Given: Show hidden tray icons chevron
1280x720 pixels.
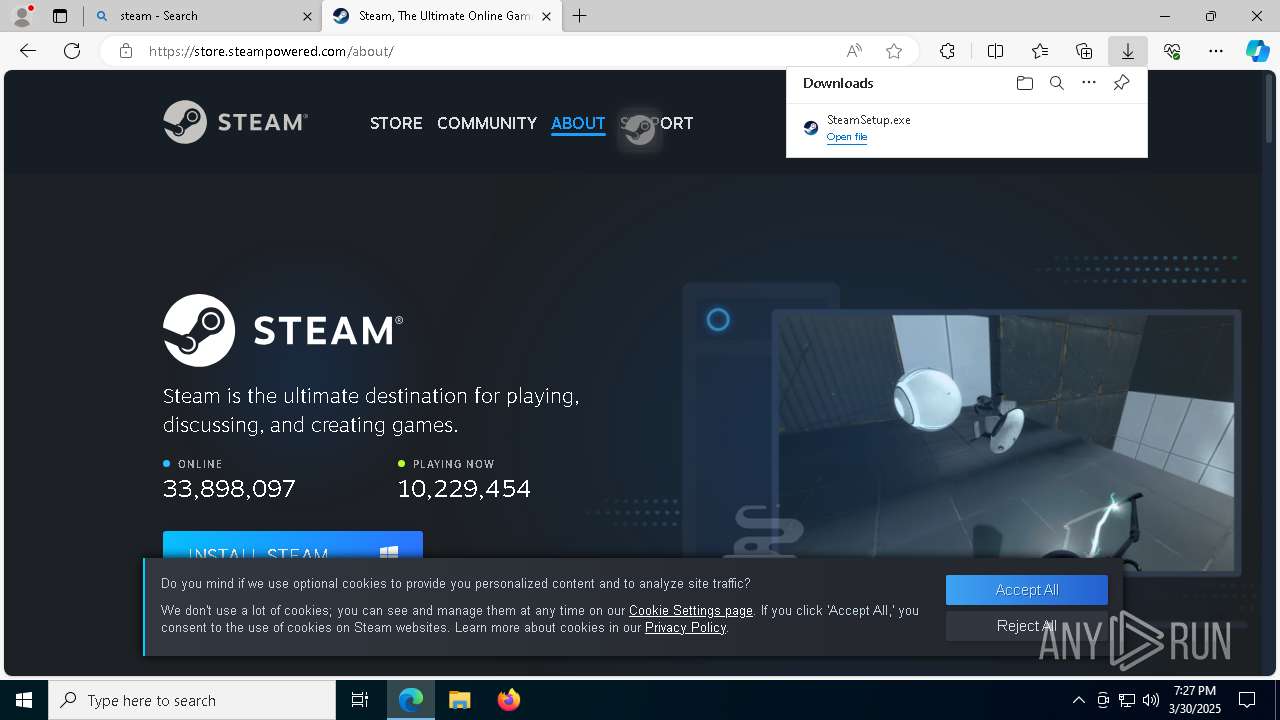Looking at the screenshot, I should (x=1078, y=700).
